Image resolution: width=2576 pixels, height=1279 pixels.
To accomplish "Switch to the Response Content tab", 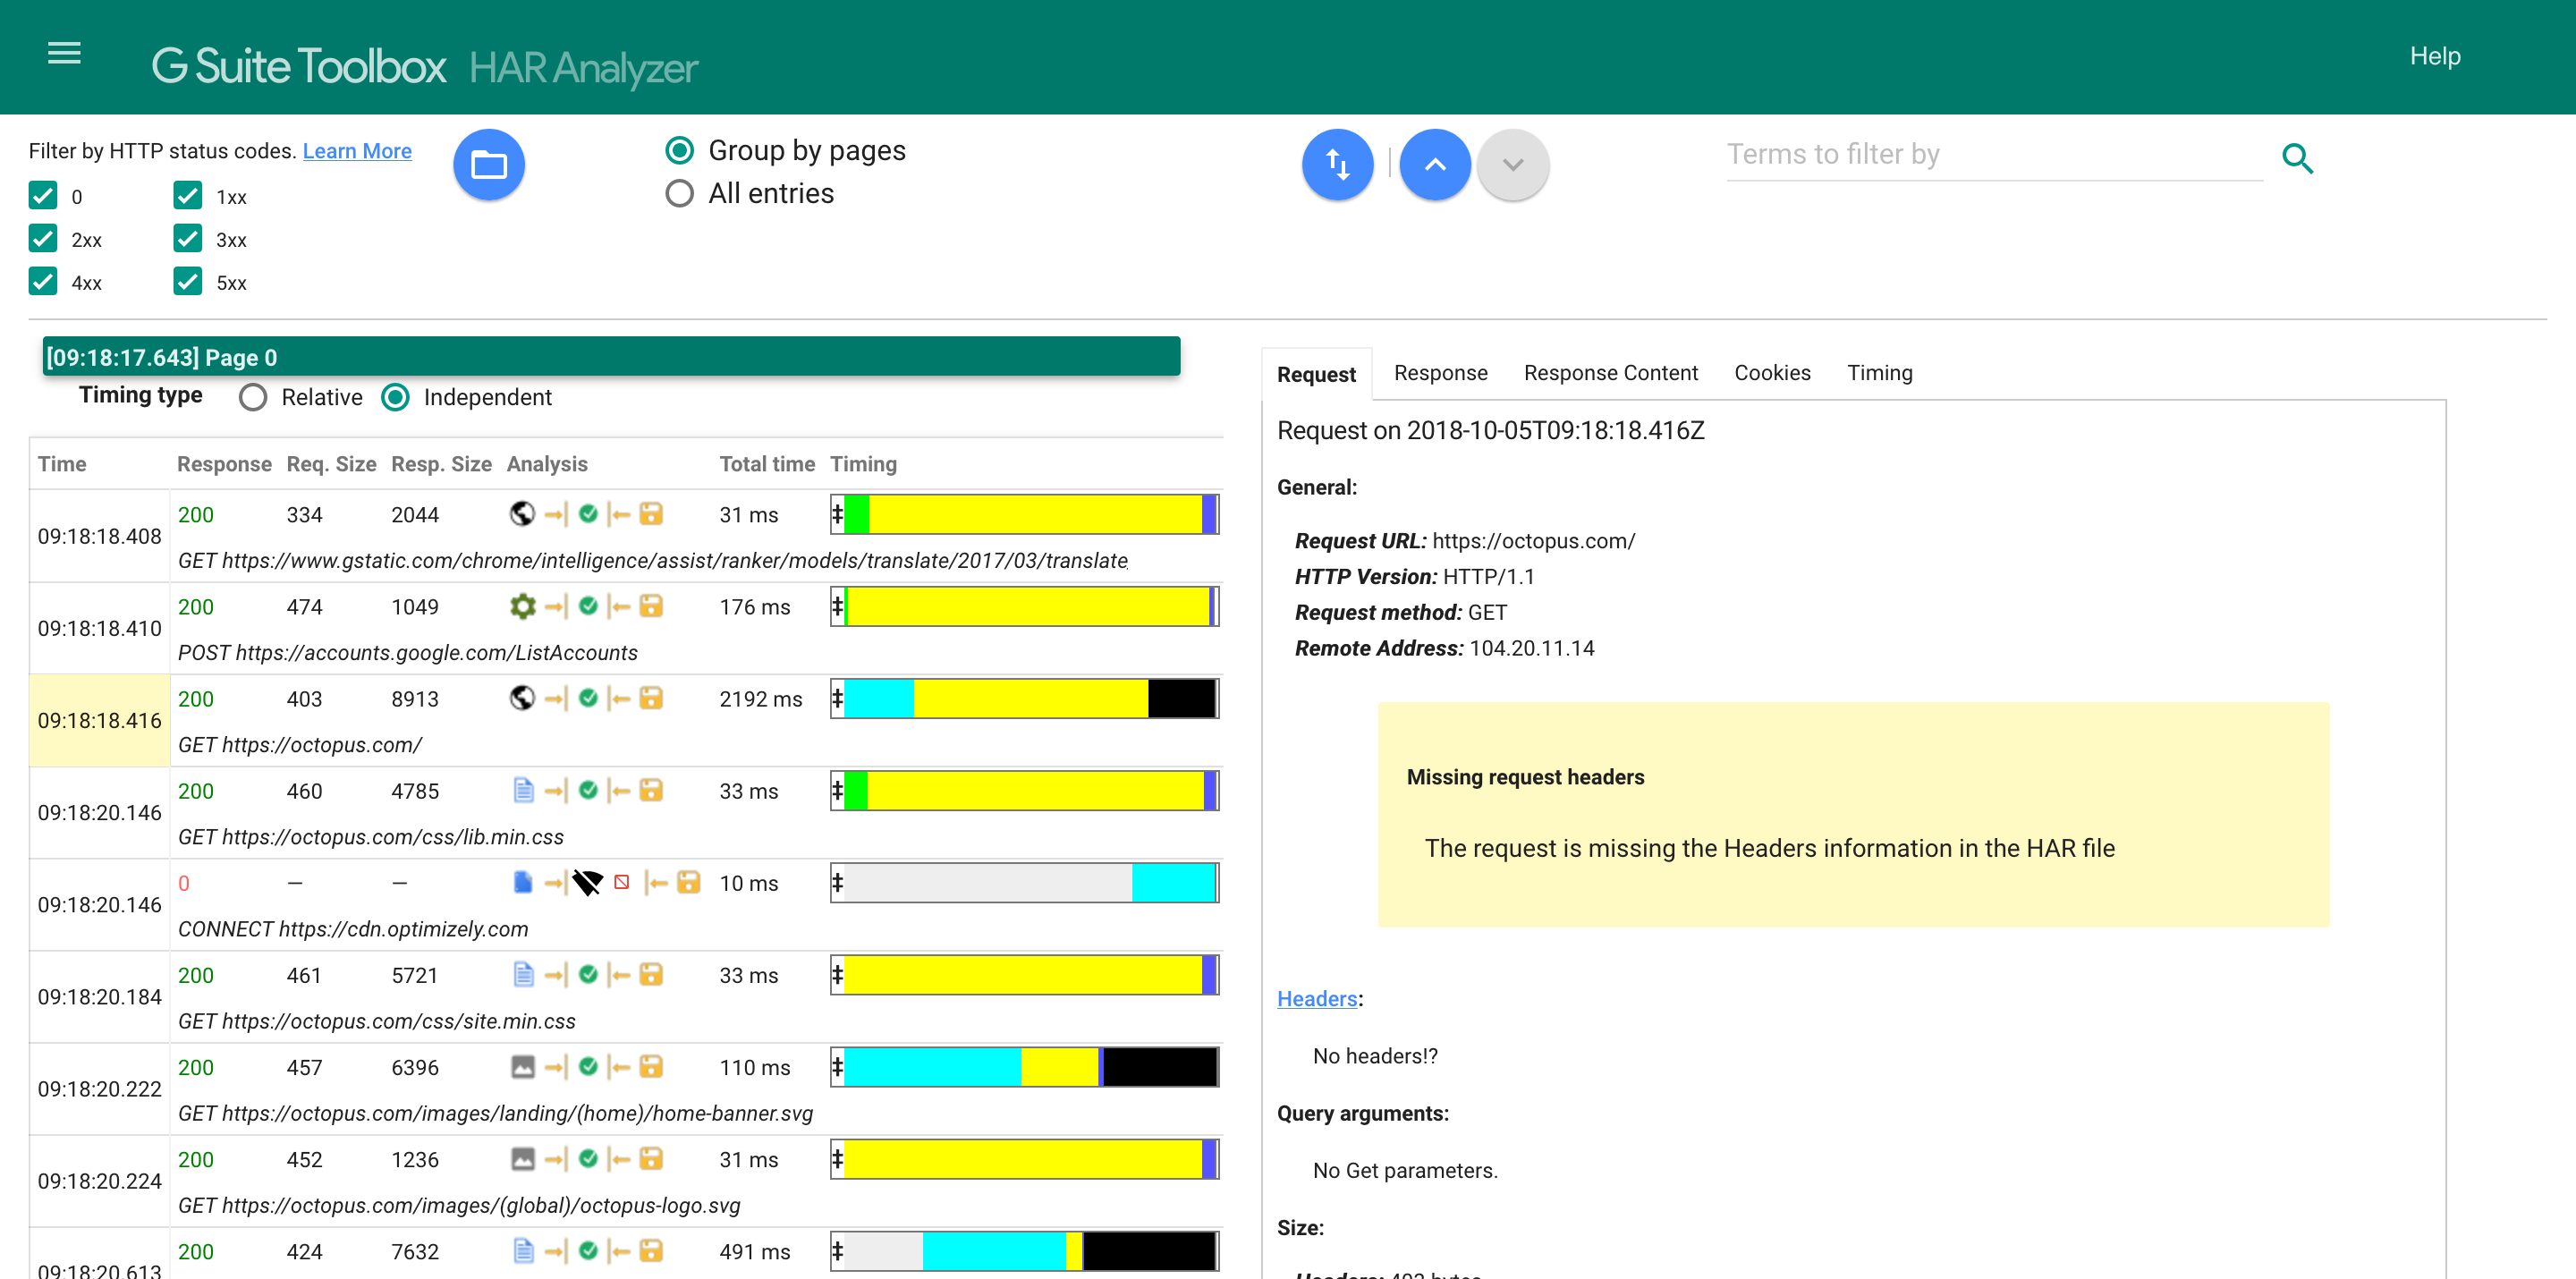I will tap(1610, 373).
